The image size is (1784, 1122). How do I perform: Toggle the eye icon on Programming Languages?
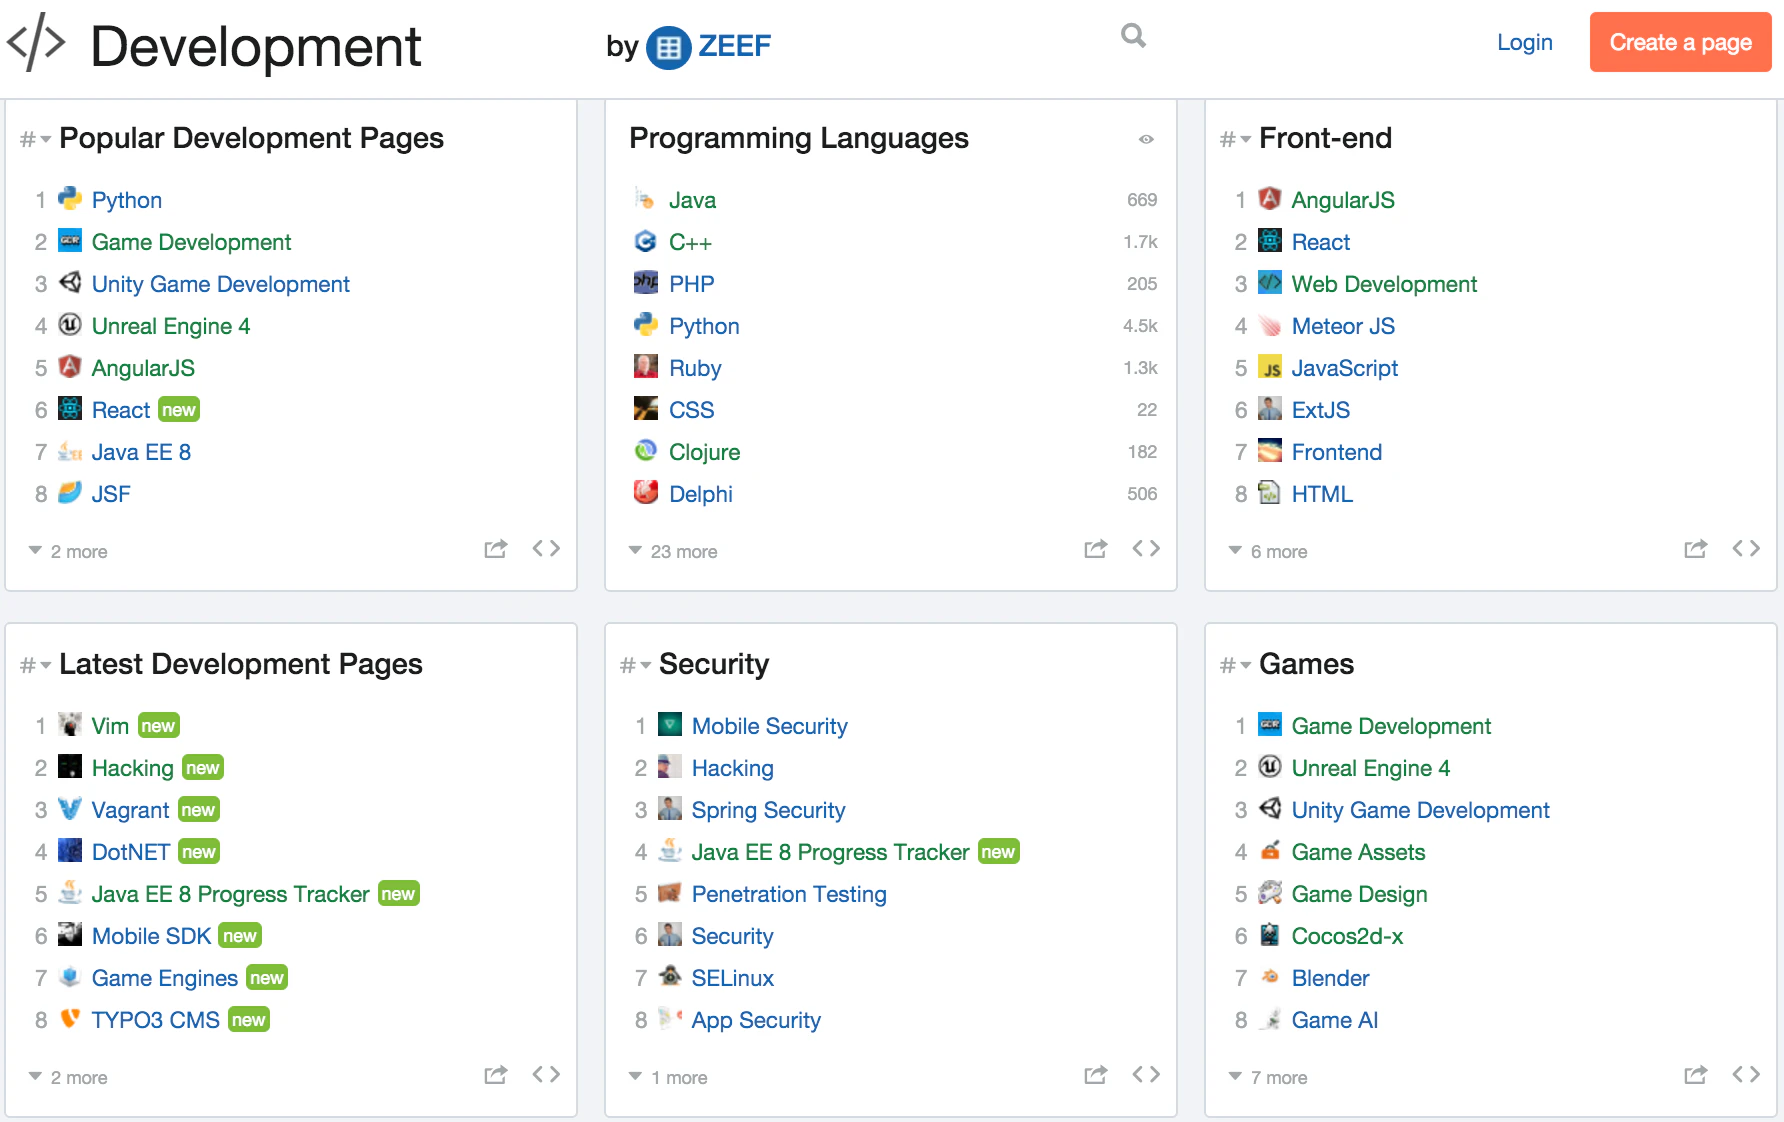click(x=1146, y=139)
